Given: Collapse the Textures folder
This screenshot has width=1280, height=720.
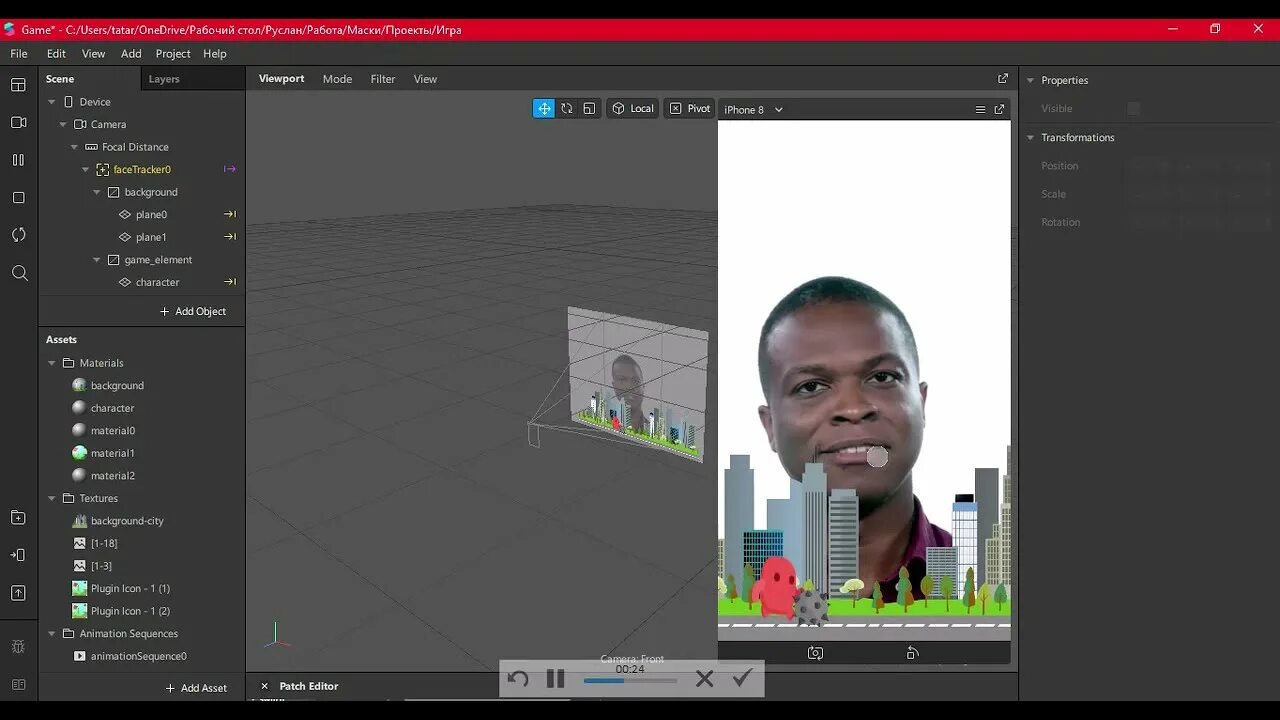Looking at the screenshot, I should tap(52, 498).
